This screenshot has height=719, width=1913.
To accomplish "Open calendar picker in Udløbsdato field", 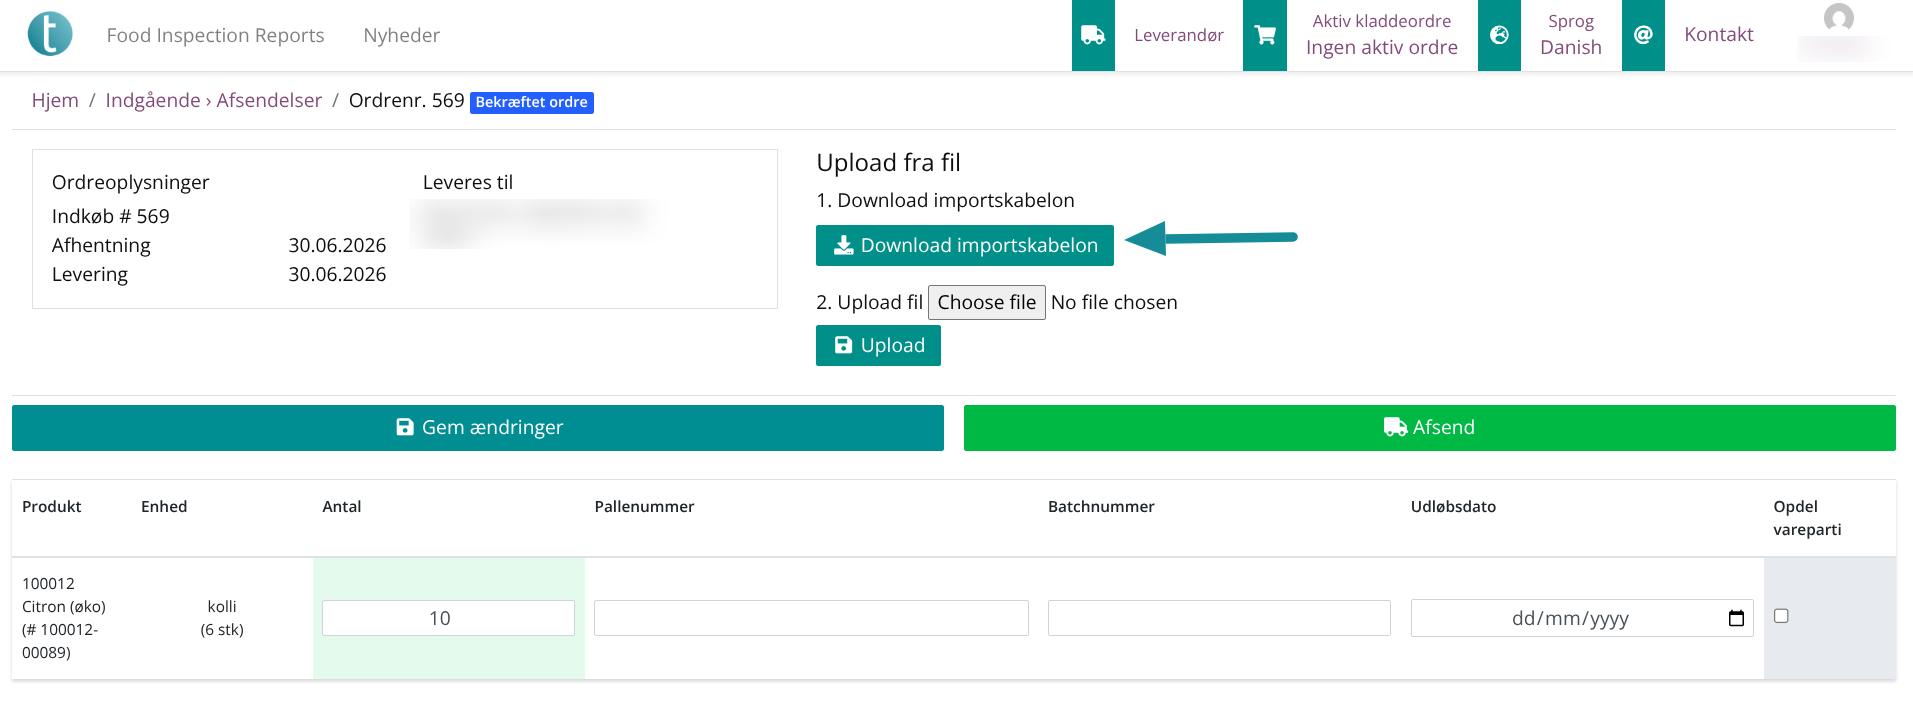I will (x=1736, y=618).
